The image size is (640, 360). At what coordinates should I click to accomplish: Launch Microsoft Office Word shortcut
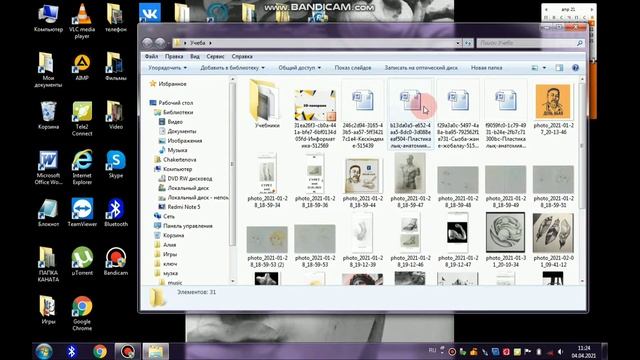(x=48, y=168)
